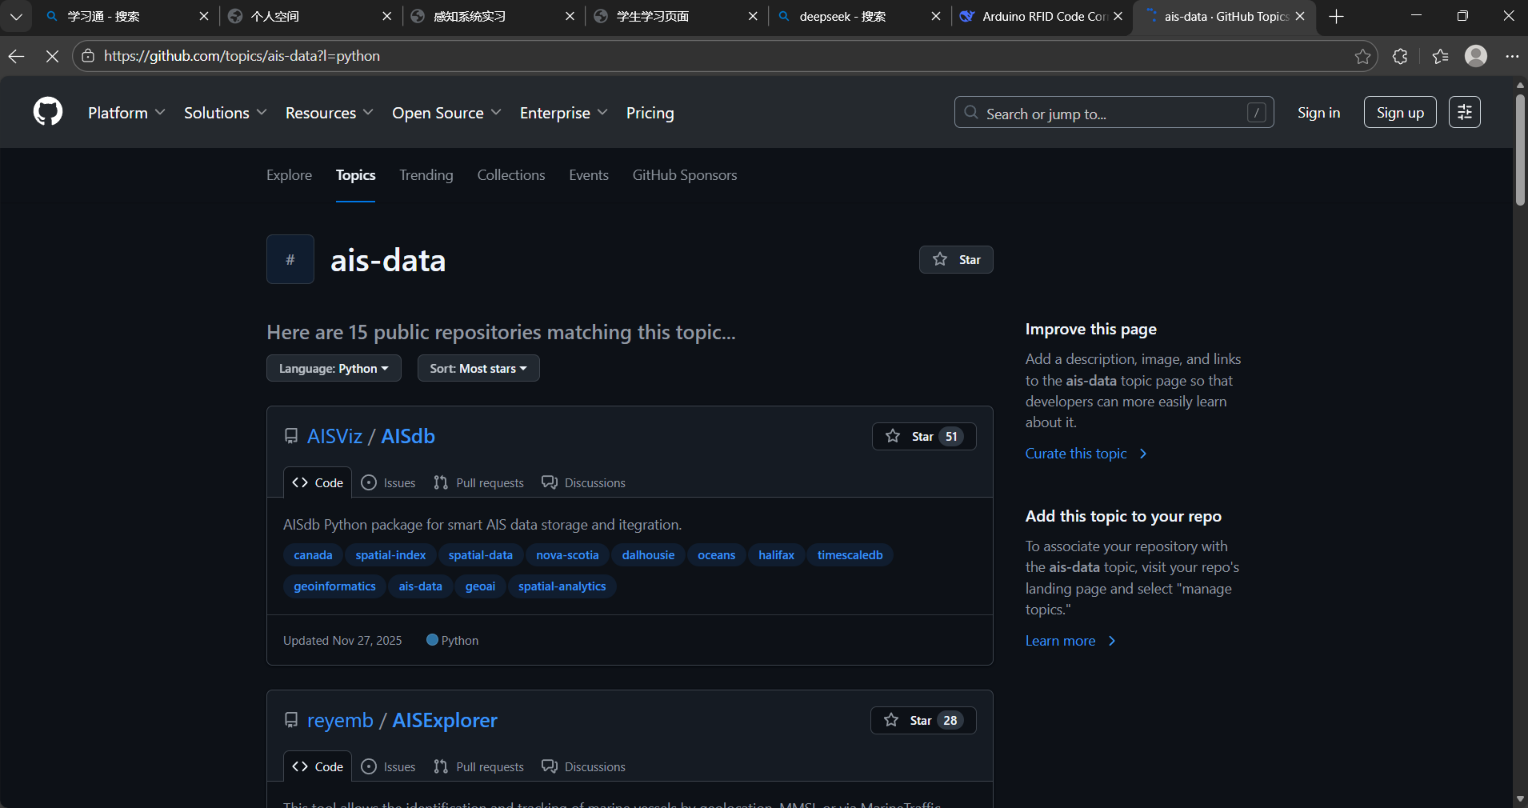The image size is (1528, 808).
Task: Select the geoai topic tag
Action: click(480, 586)
